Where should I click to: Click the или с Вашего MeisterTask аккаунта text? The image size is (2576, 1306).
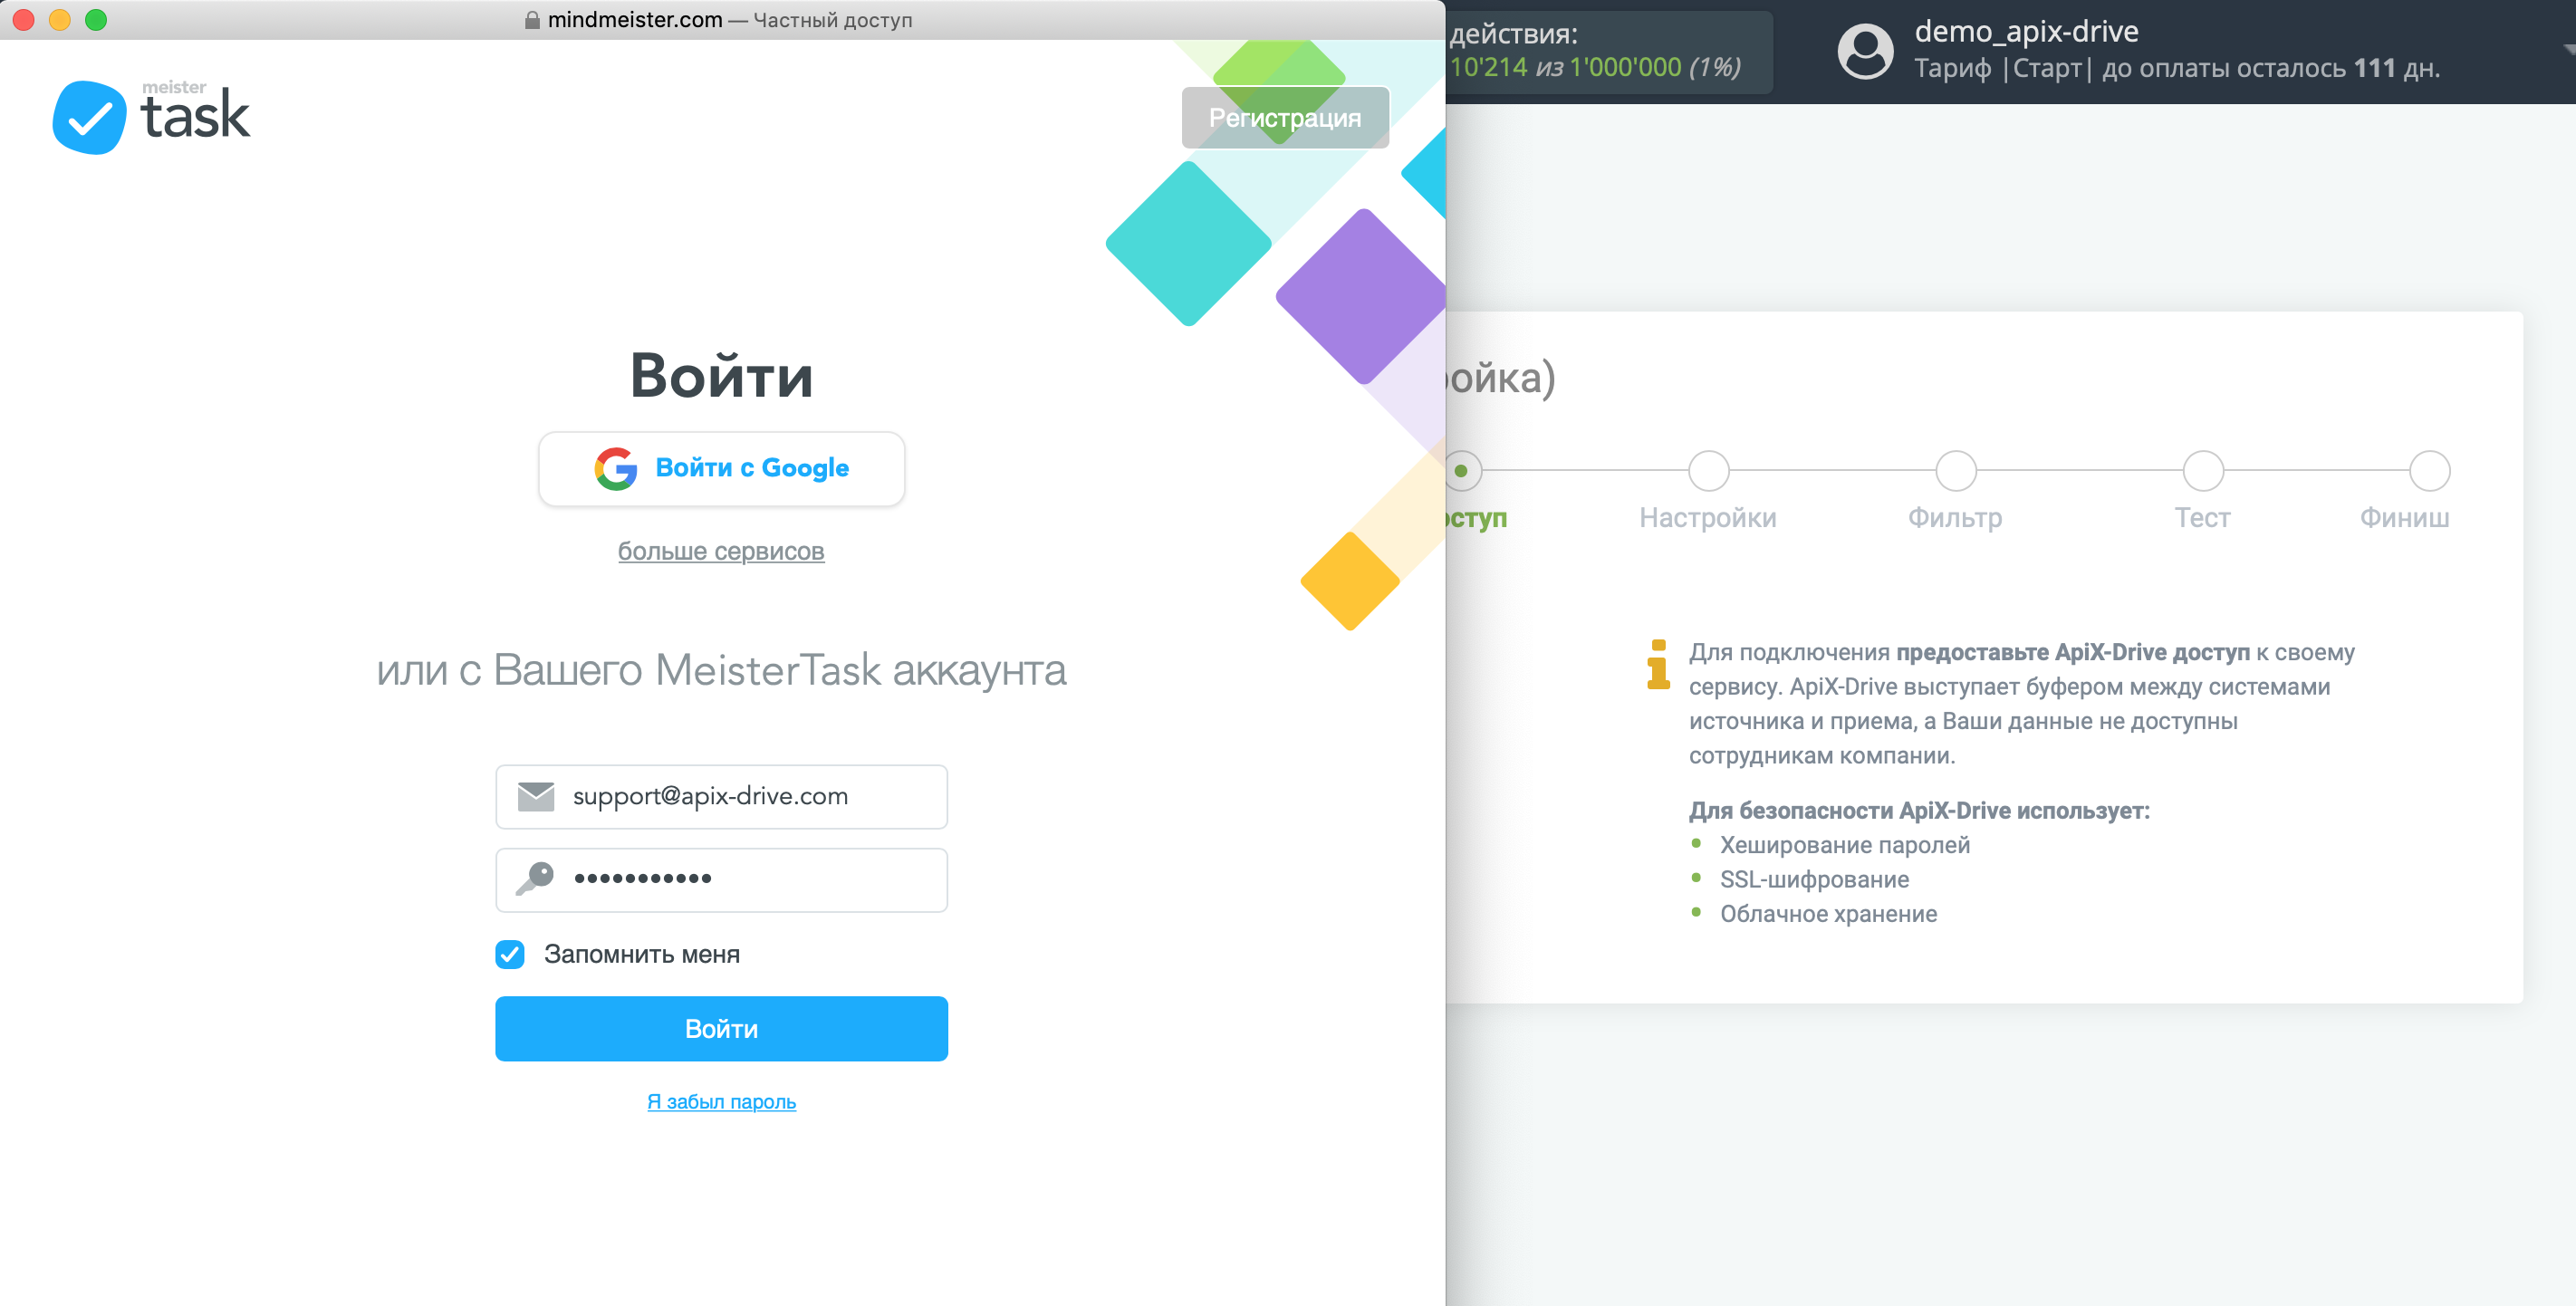click(x=721, y=670)
